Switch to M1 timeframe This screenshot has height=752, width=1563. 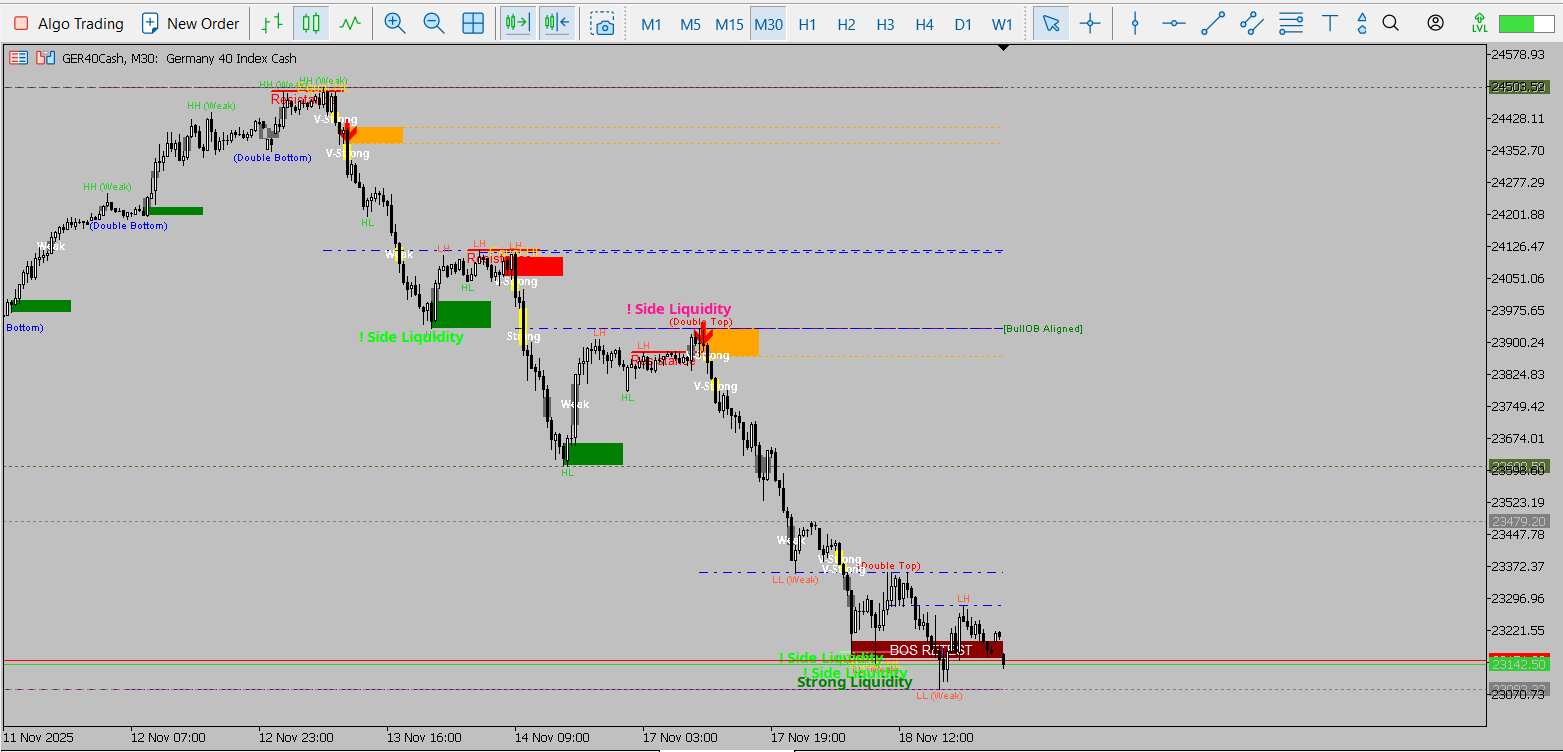tap(651, 24)
